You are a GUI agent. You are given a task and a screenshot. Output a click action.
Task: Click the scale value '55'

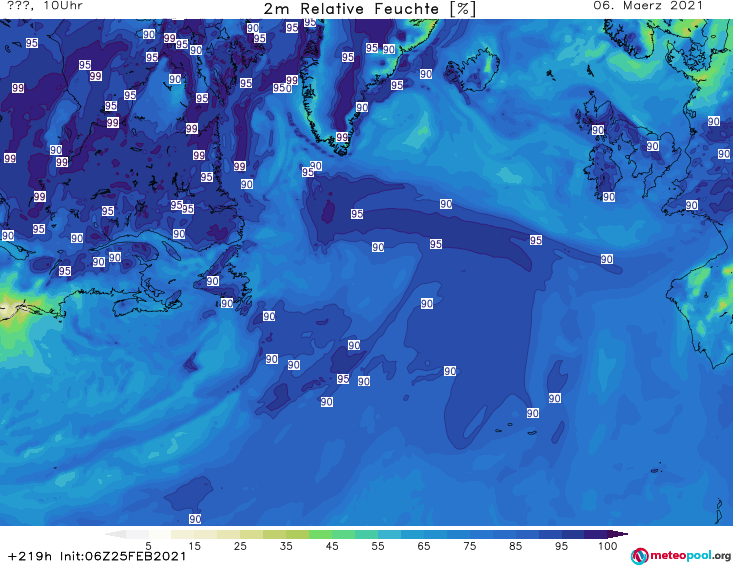coord(378,546)
